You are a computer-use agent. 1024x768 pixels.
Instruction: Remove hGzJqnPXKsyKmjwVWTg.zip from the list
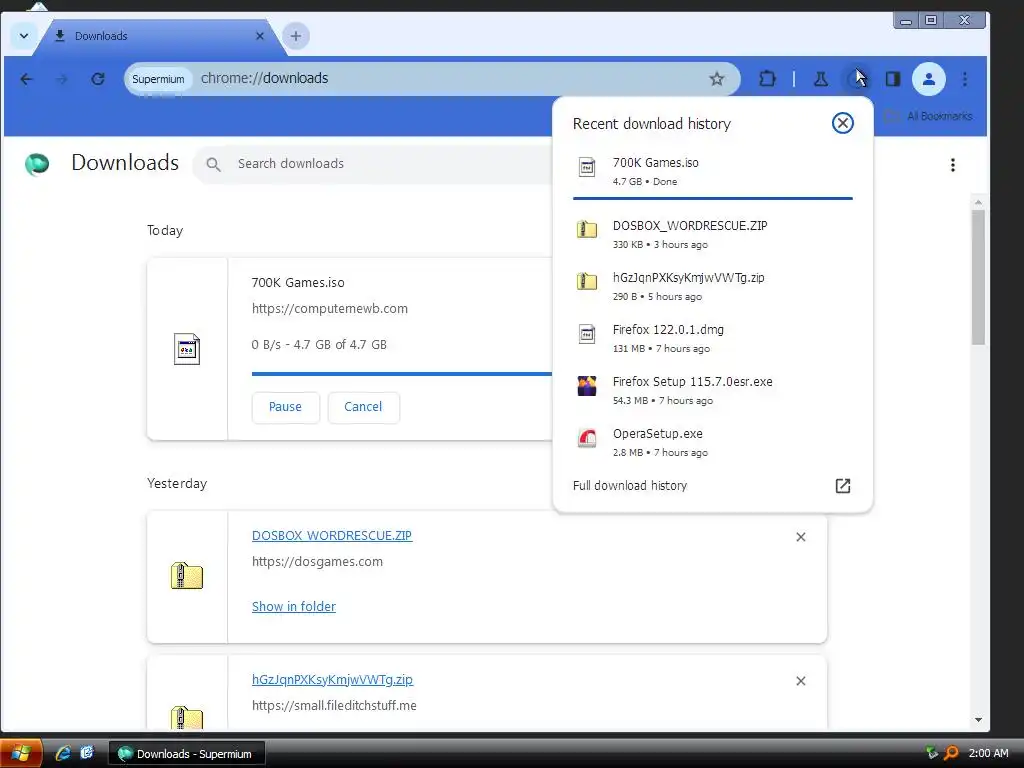[801, 681]
